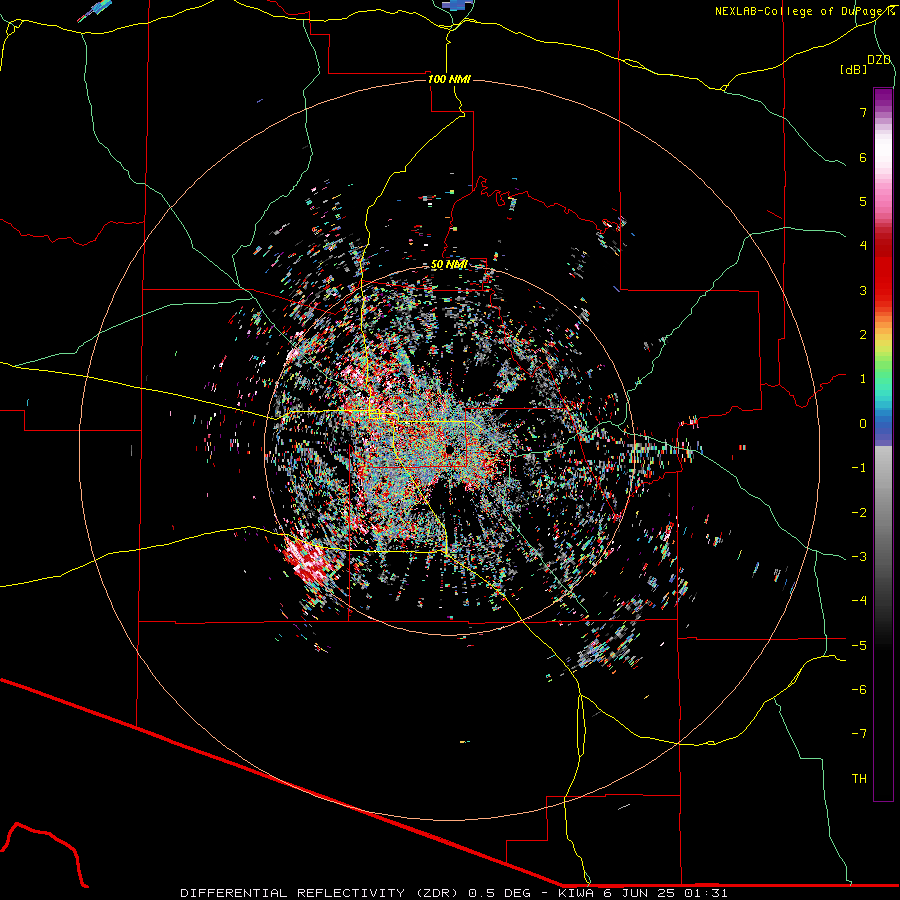Click the 3 value on color scale
The image size is (900, 900).
pyautogui.click(x=863, y=290)
